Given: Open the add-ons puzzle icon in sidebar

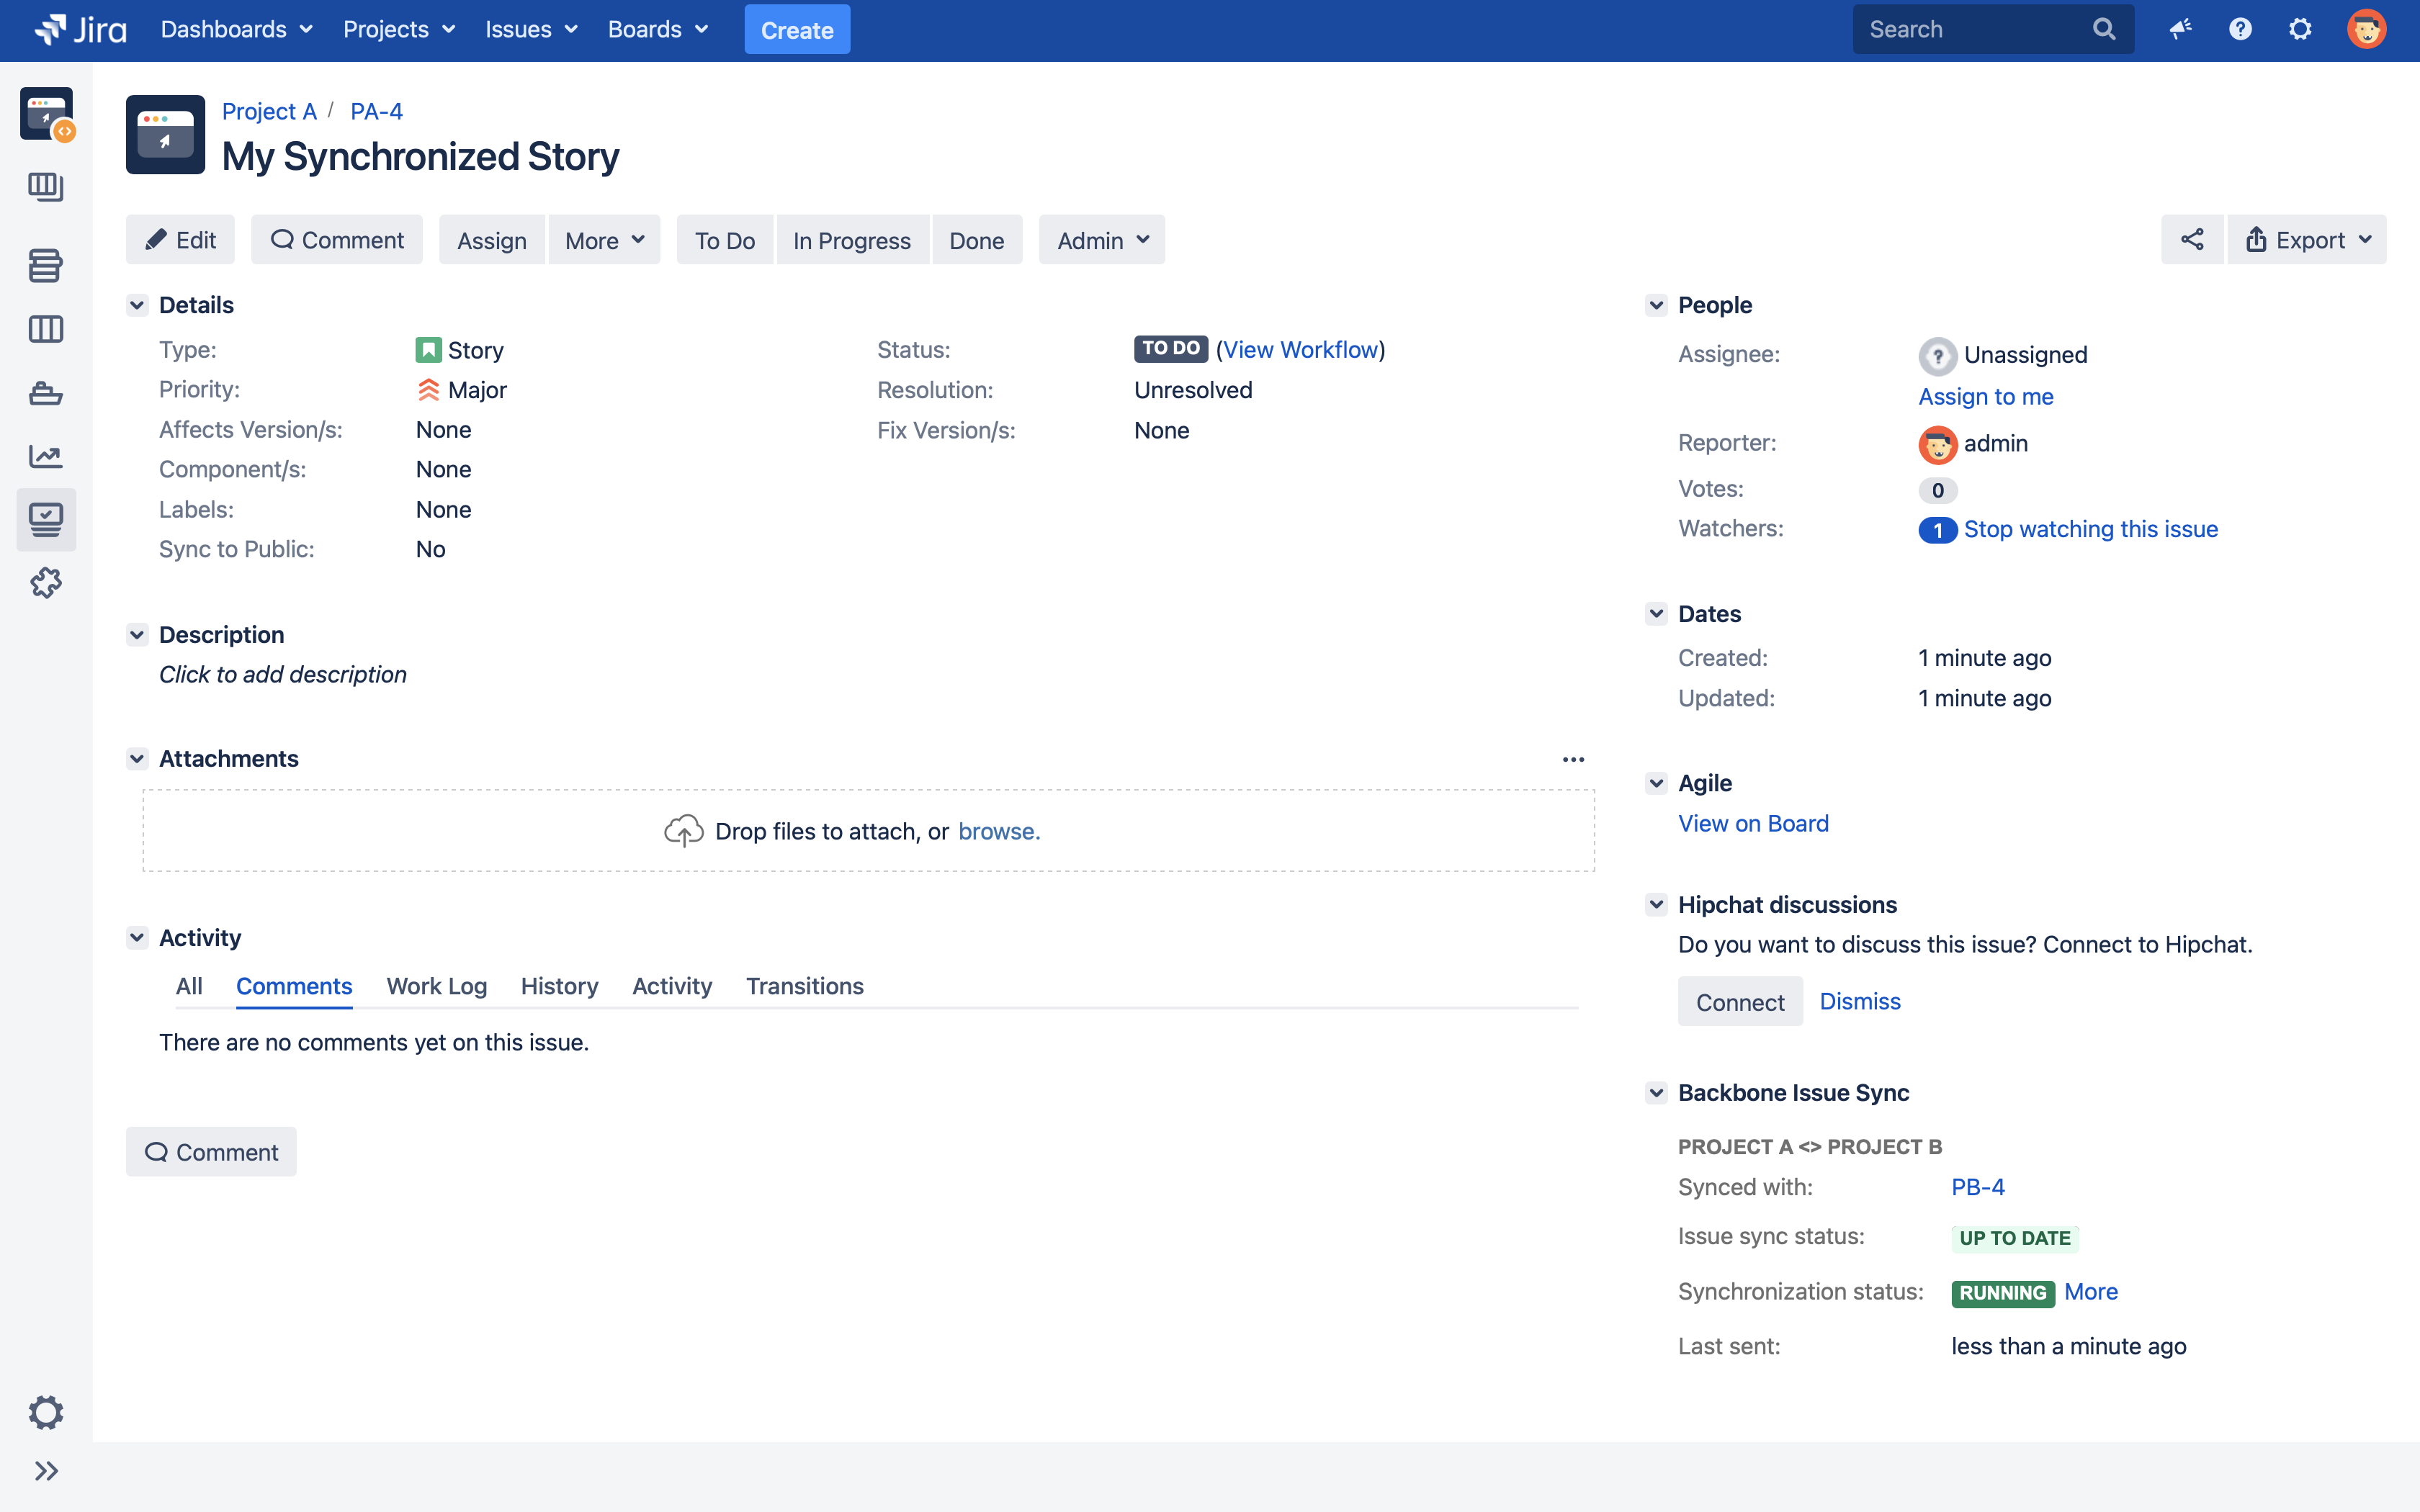Looking at the screenshot, I should [x=45, y=583].
